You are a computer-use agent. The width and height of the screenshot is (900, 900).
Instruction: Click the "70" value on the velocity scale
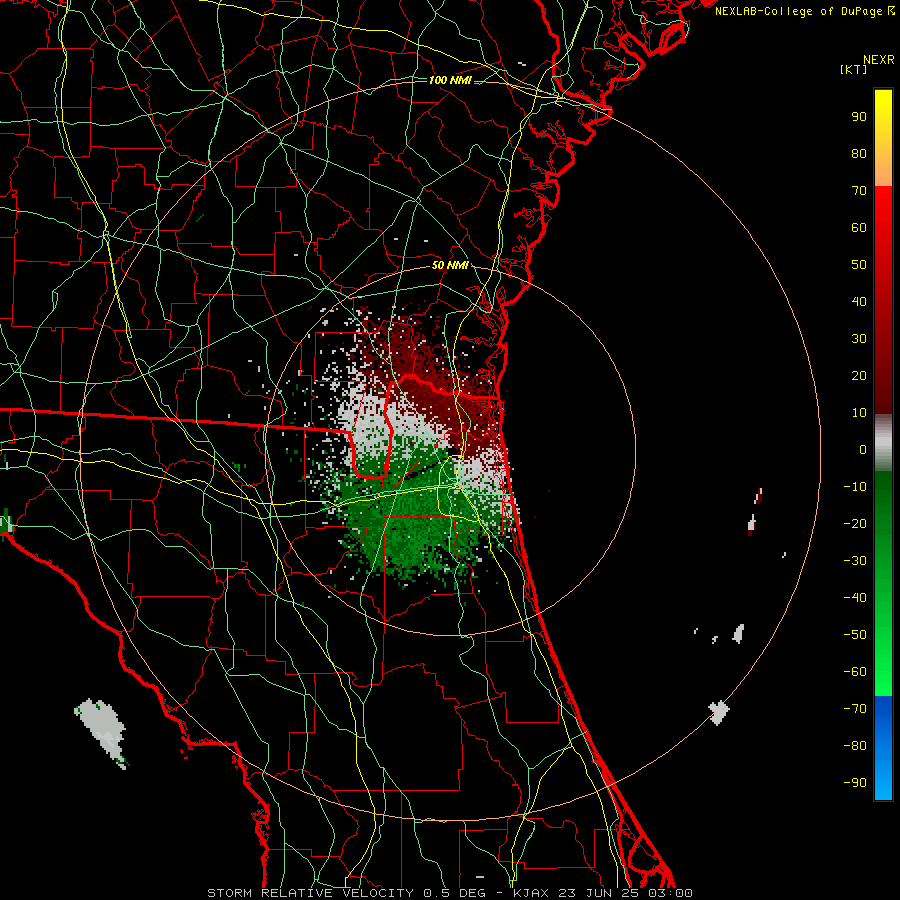point(859,191)
